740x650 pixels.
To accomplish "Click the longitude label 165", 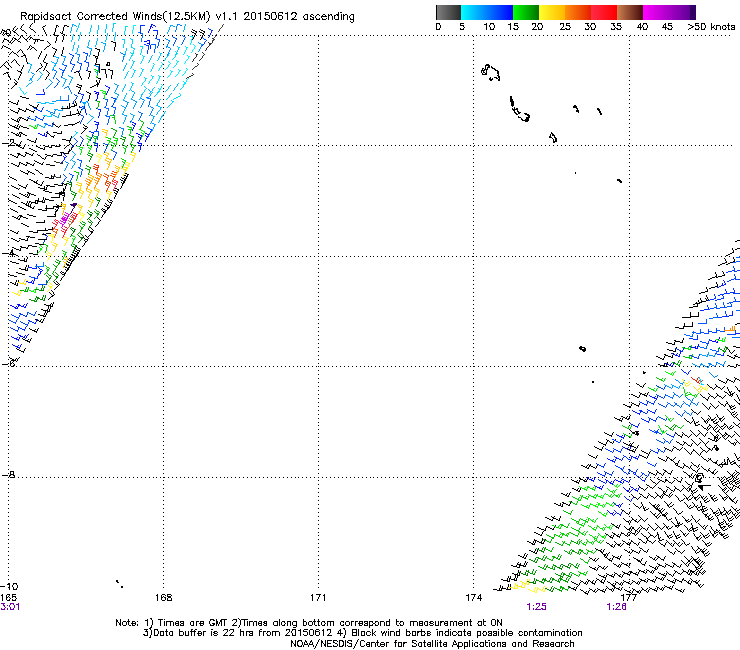I will click(8, 598).
